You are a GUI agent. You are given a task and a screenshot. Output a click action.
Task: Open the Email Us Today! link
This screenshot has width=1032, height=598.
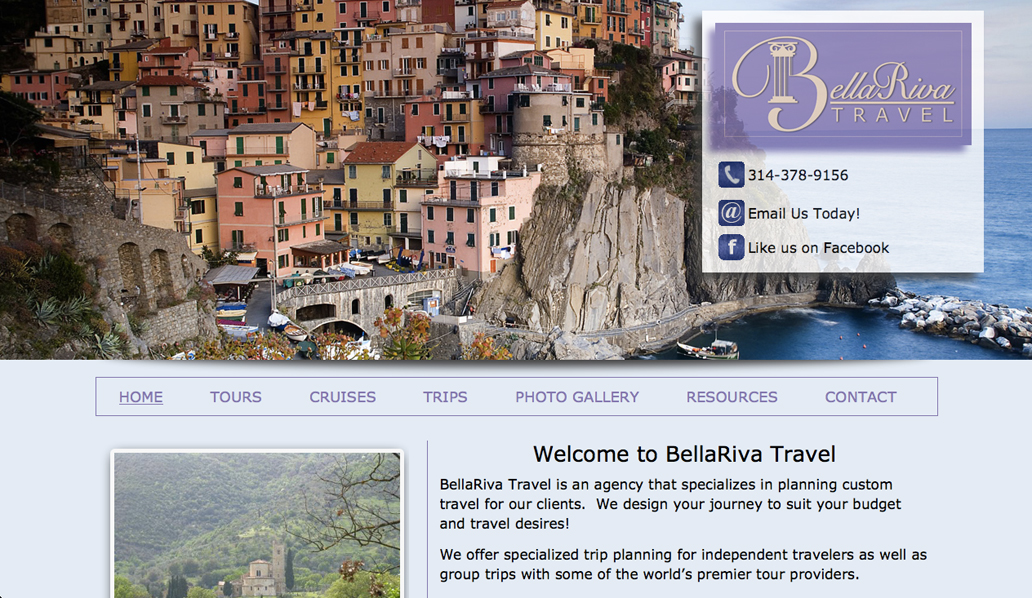804,214
